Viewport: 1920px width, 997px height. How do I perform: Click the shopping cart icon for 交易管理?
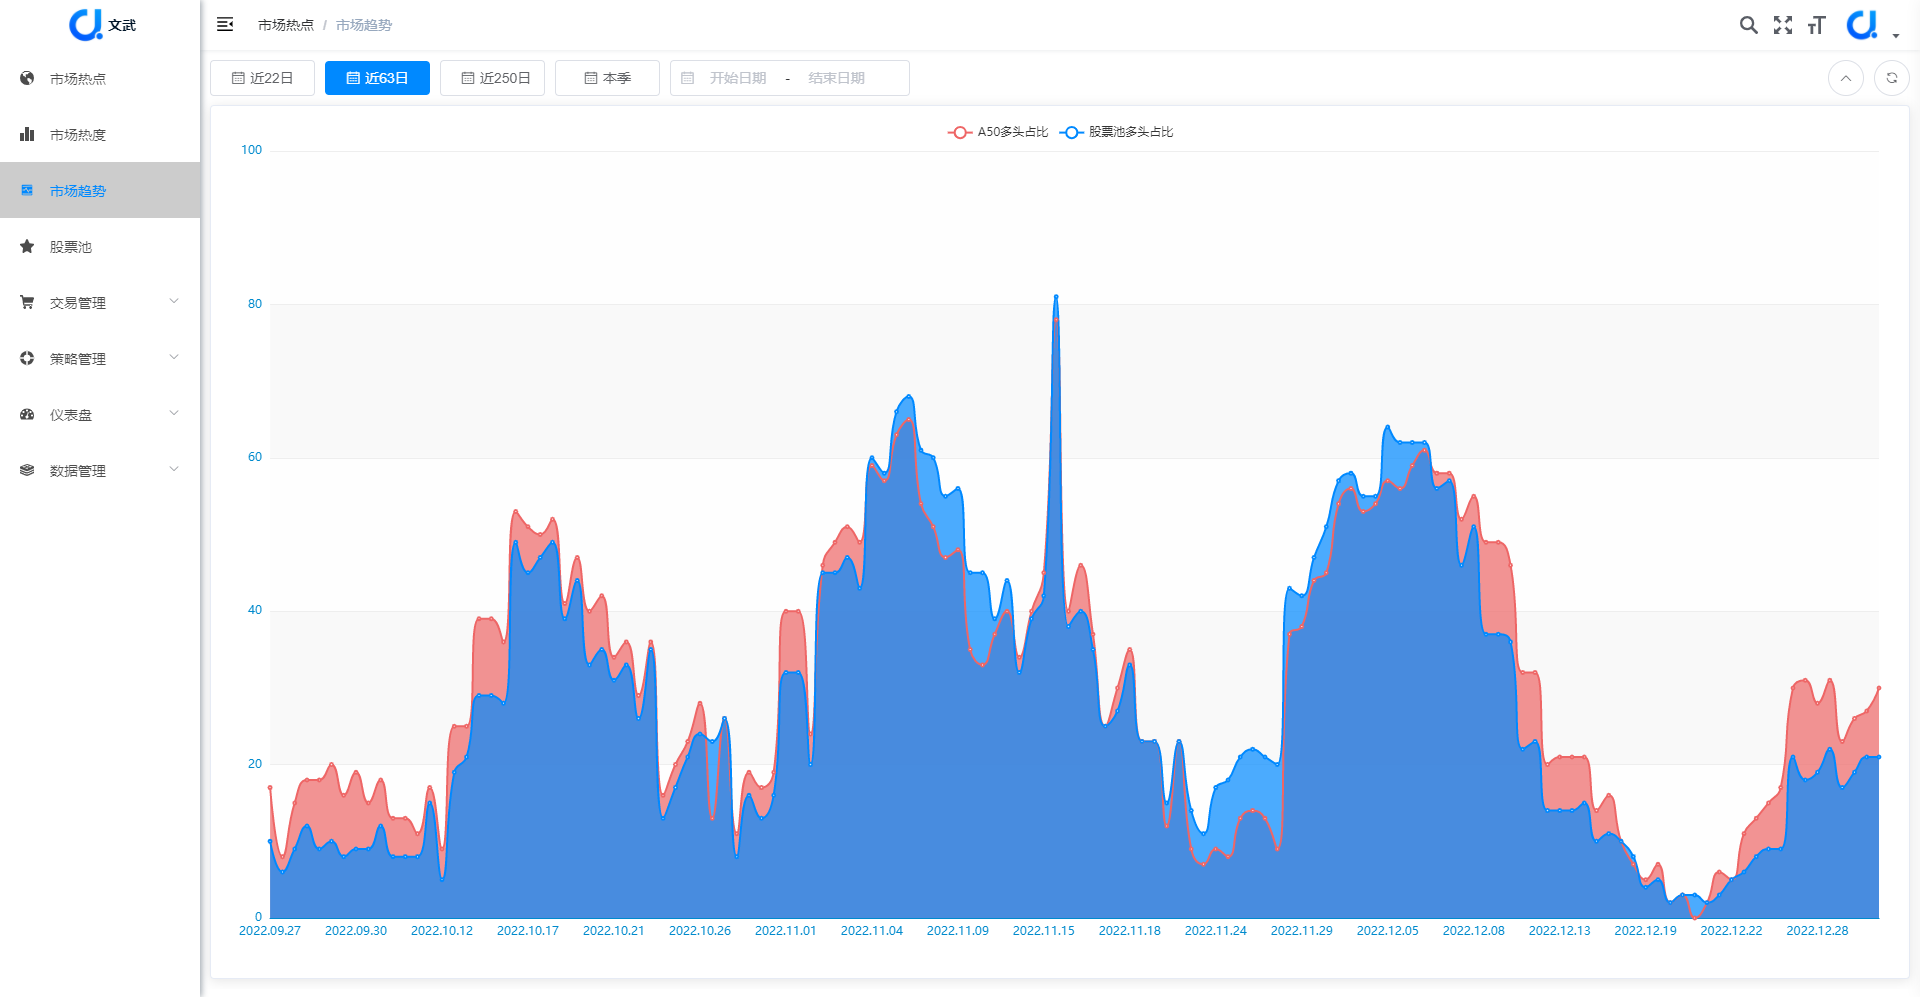pos(27,302)
